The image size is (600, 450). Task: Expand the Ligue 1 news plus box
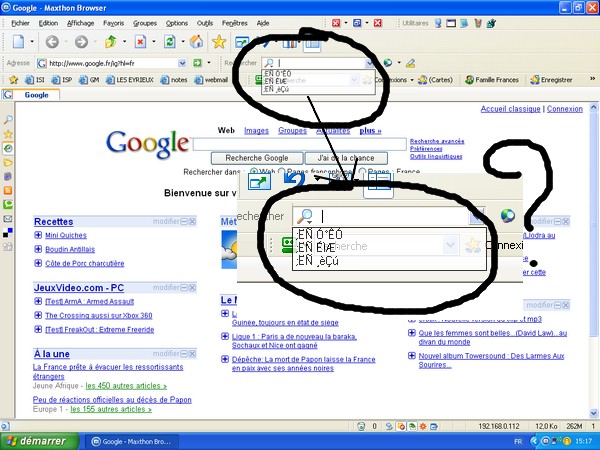tap(225, 336)
